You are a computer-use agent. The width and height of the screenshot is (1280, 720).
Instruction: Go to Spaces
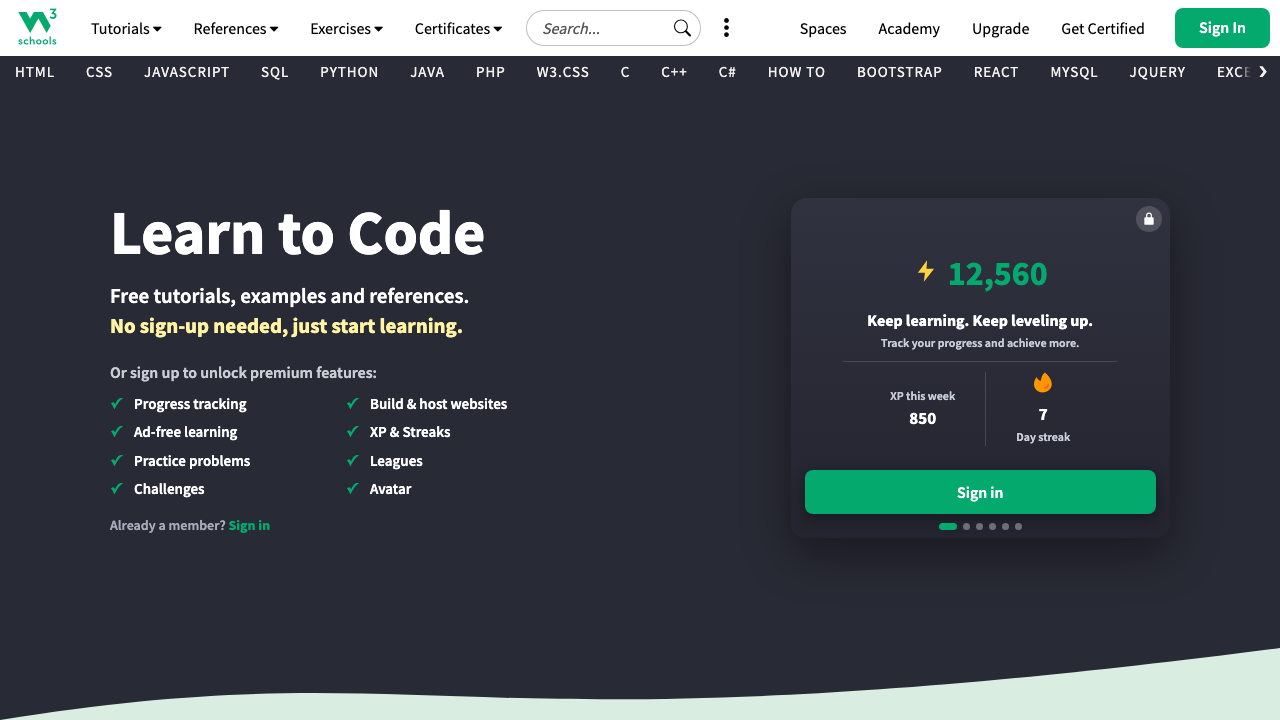(x=823, y=29)
